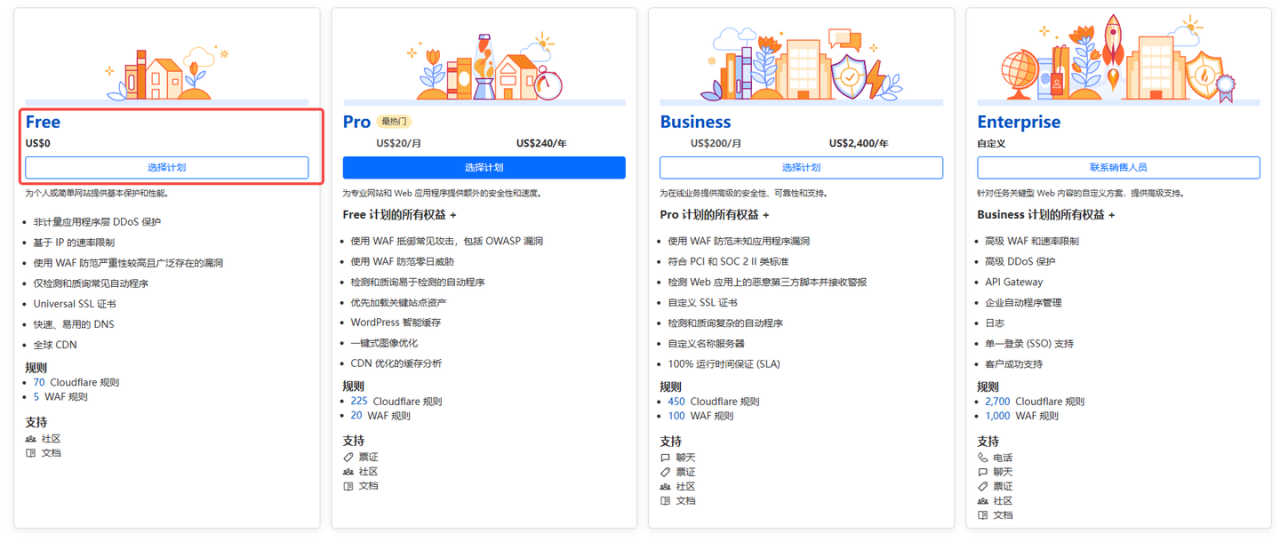The image size is (1280, 558).
Task: Click the 企业自动程序管理 feature
Action: tap(1023, 302)
